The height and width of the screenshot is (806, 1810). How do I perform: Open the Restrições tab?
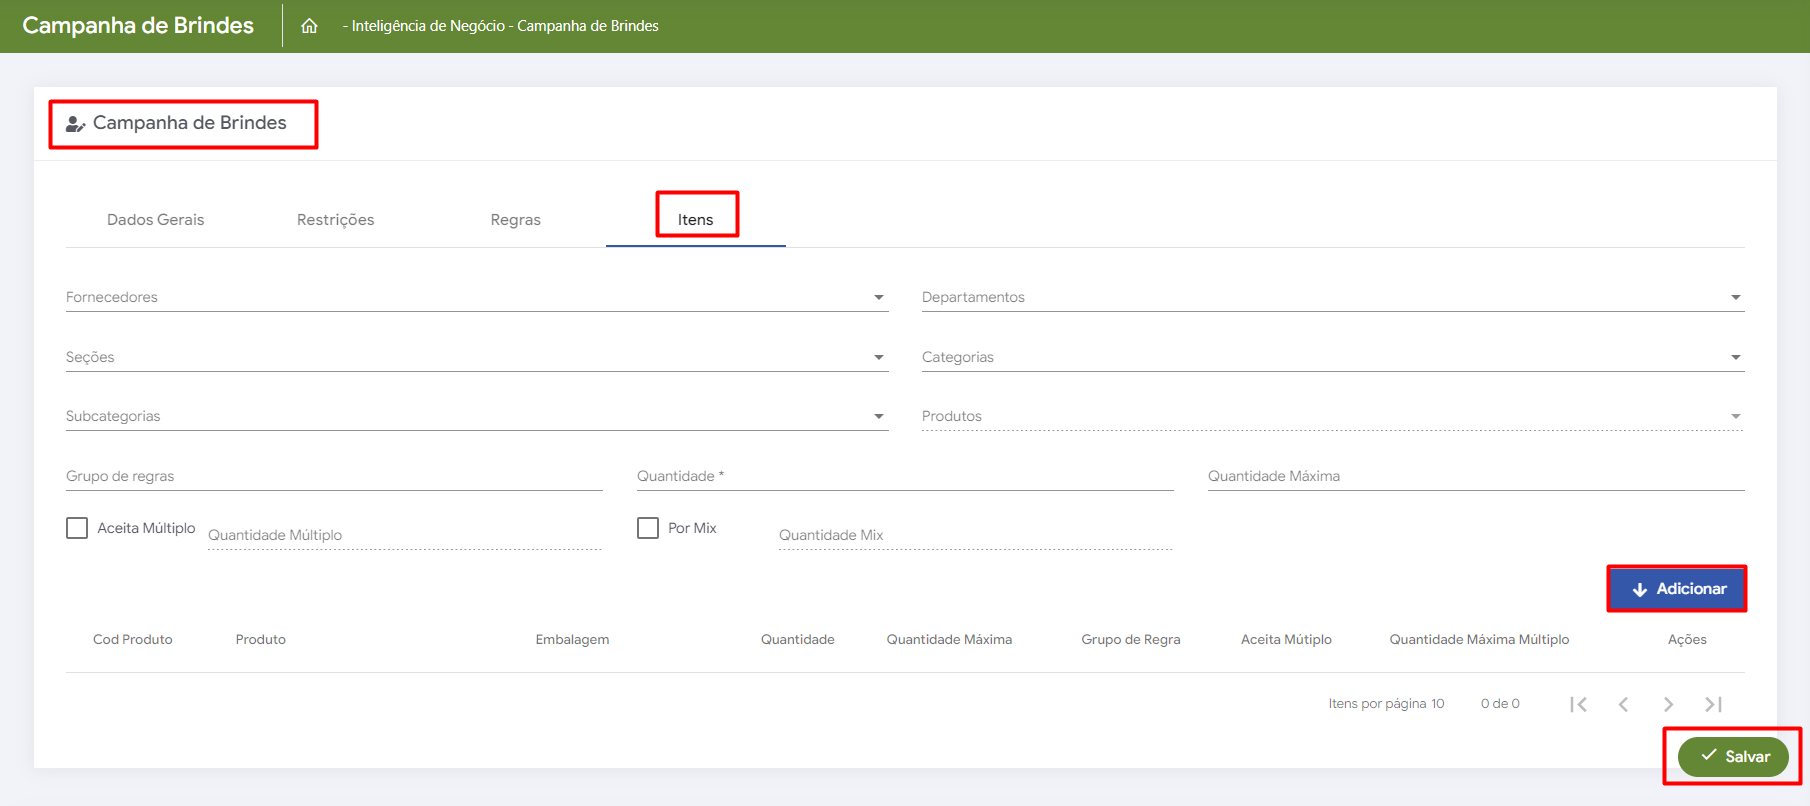point(335,220)
